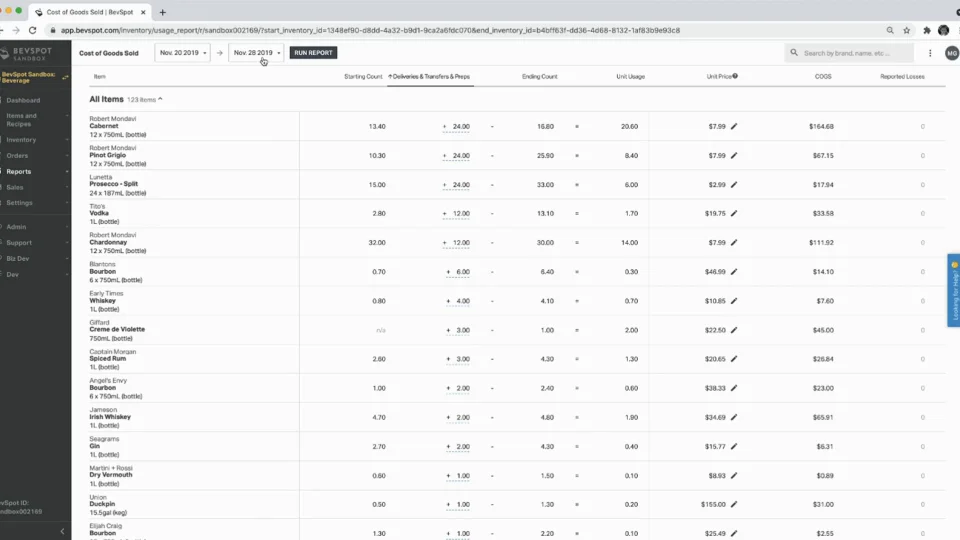Viewport: 960px width, 540px height.
Task: Edit unit price pencil for Pinot Grigio
Action: click(733, 156)
